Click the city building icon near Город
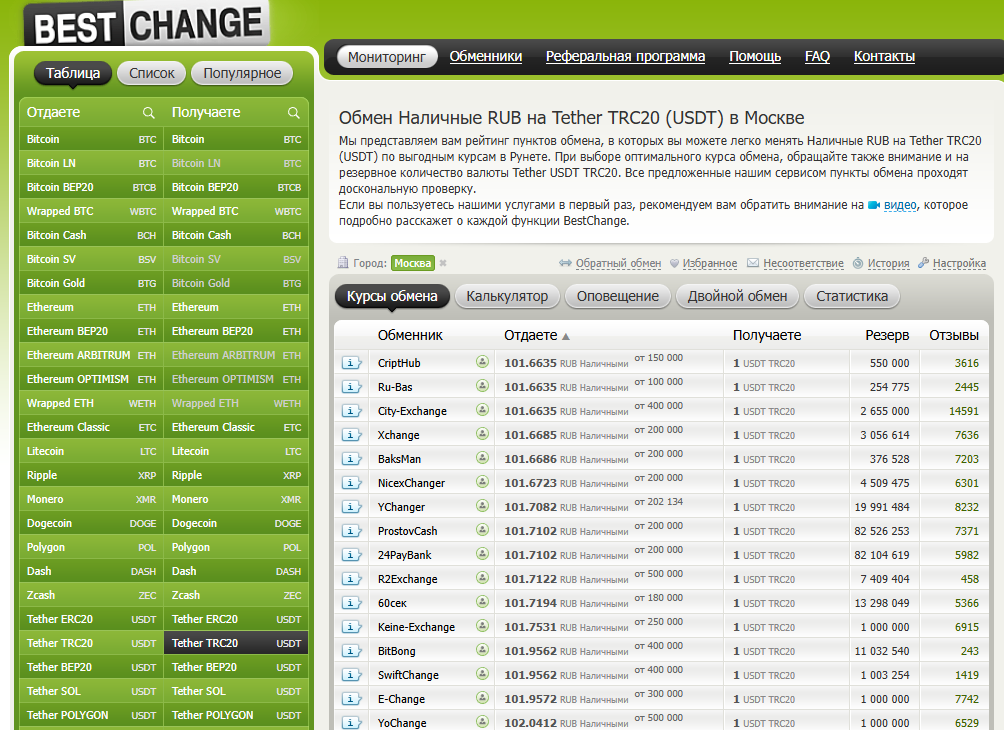This screenshot has width=1004, height=730. click(x=343, y=263)
